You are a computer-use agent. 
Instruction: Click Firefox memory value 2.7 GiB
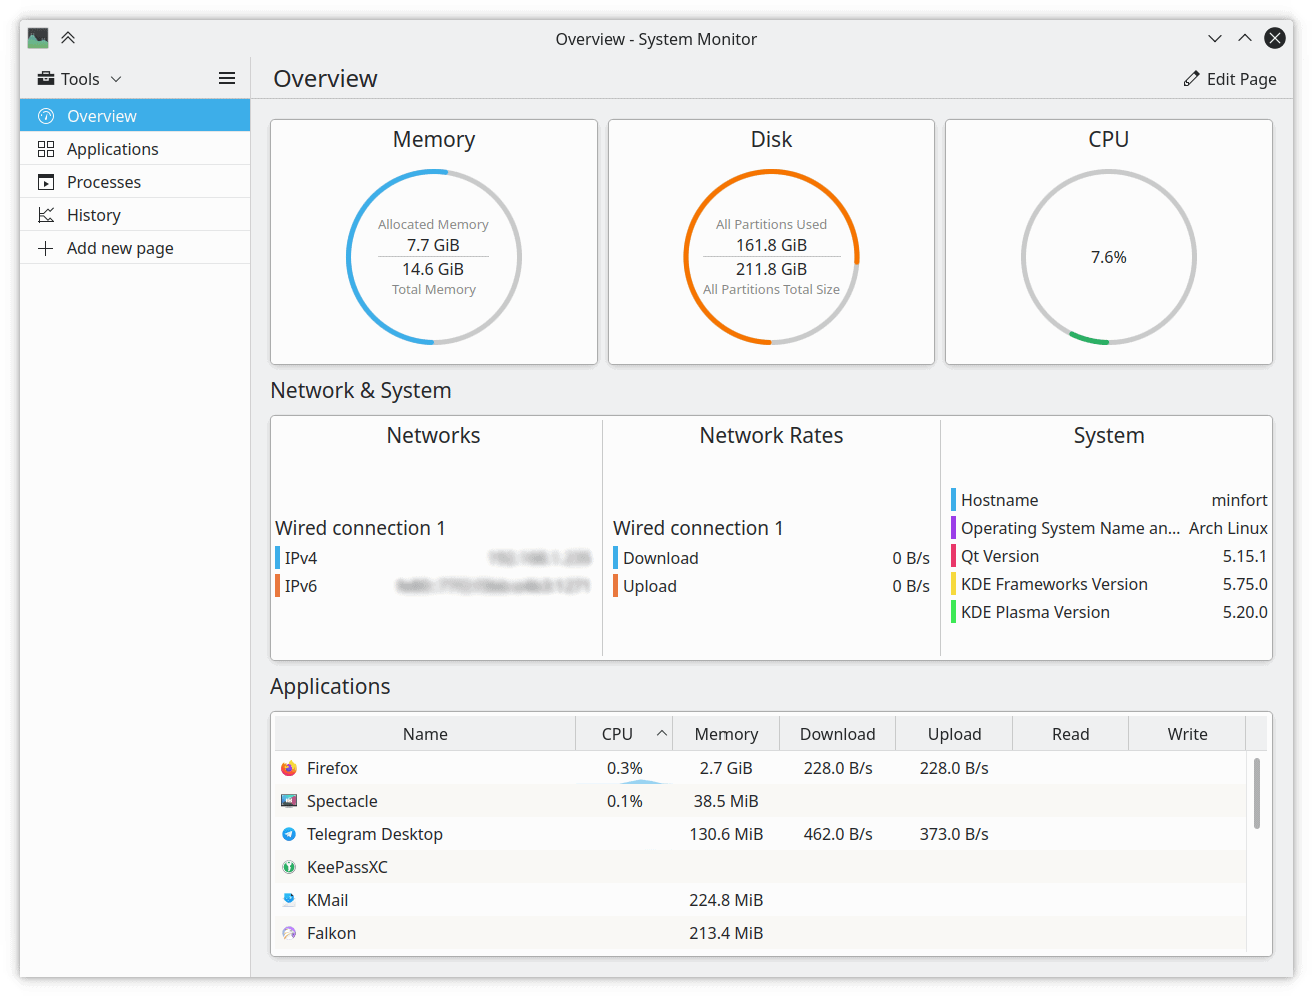pyautogui.click(x=726, y=768)
